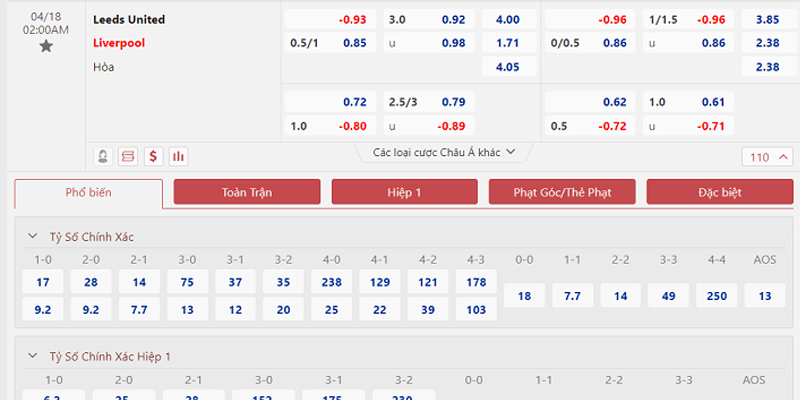Bet draw score 2-2 at 14
Viewport: 800px width, 400px height.
point(620,295)
